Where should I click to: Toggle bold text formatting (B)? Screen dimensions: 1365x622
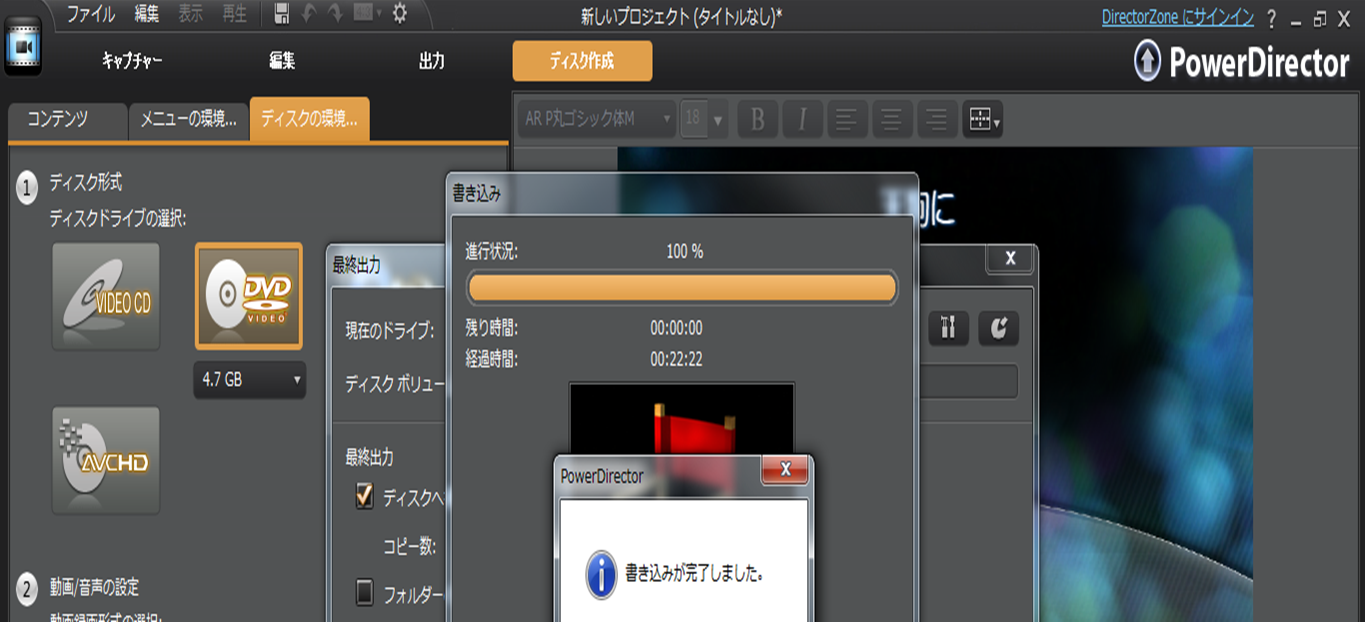click(758, 120)
